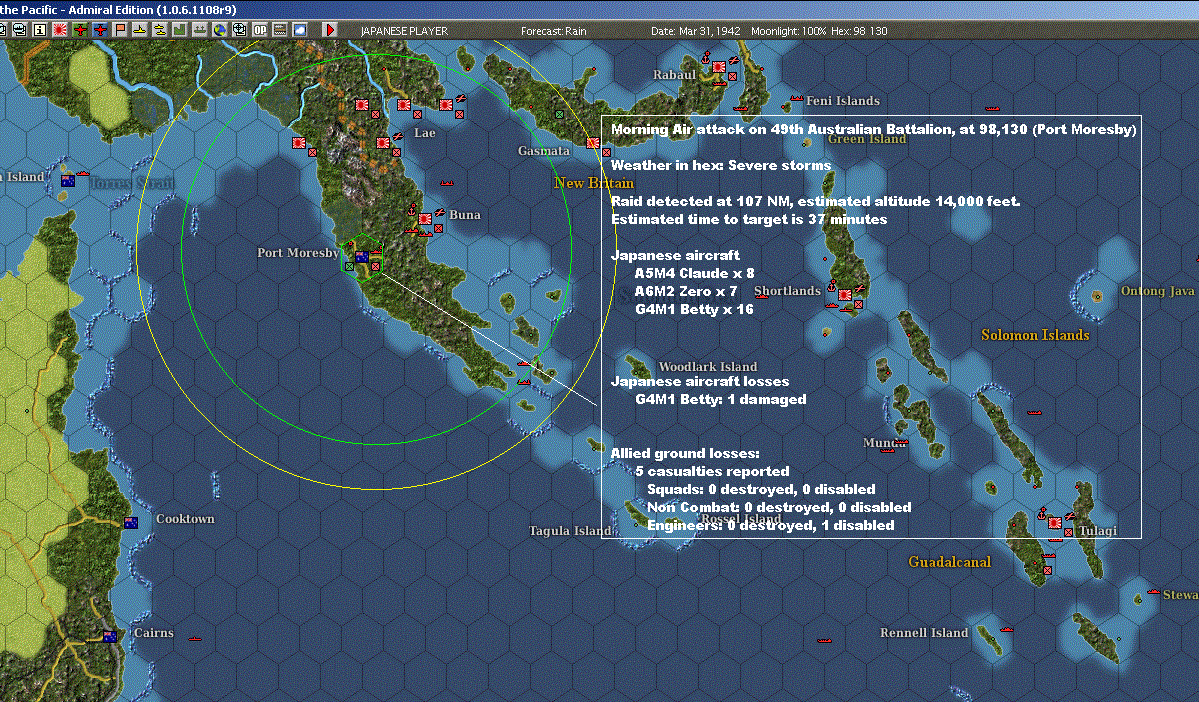Image resolution: width=1199 pixels, height=702 pixels.
Task: Select the Australian flag at Cooktown
Action: coord(131,523)
